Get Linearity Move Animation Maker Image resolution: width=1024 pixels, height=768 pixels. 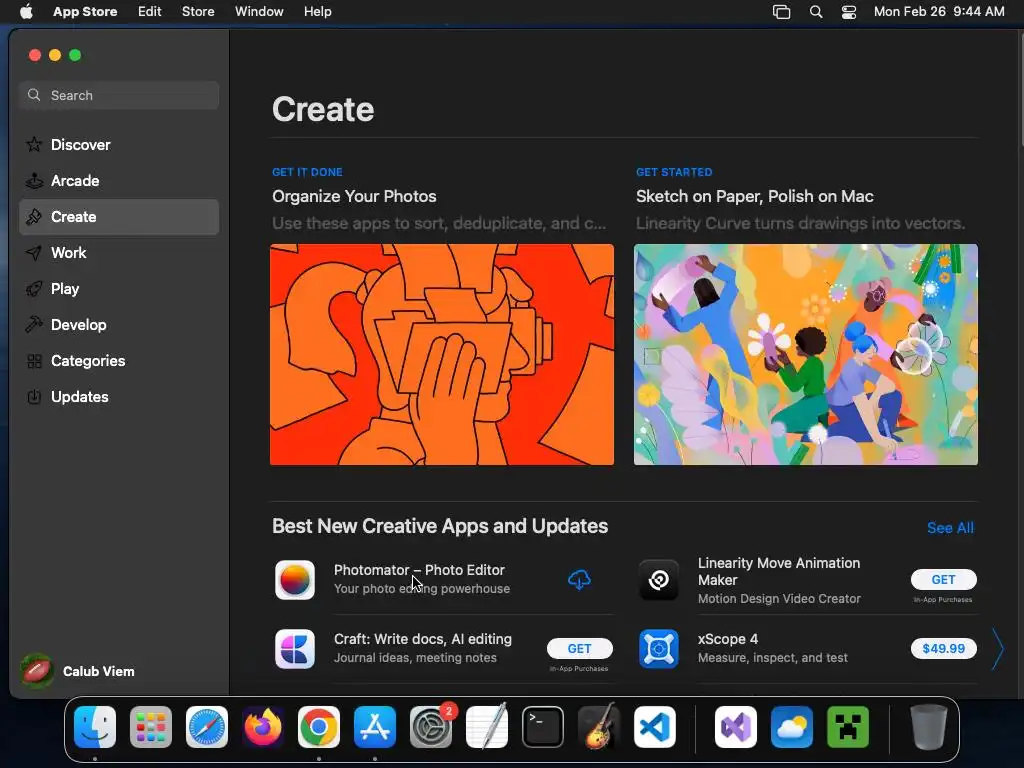944,579
